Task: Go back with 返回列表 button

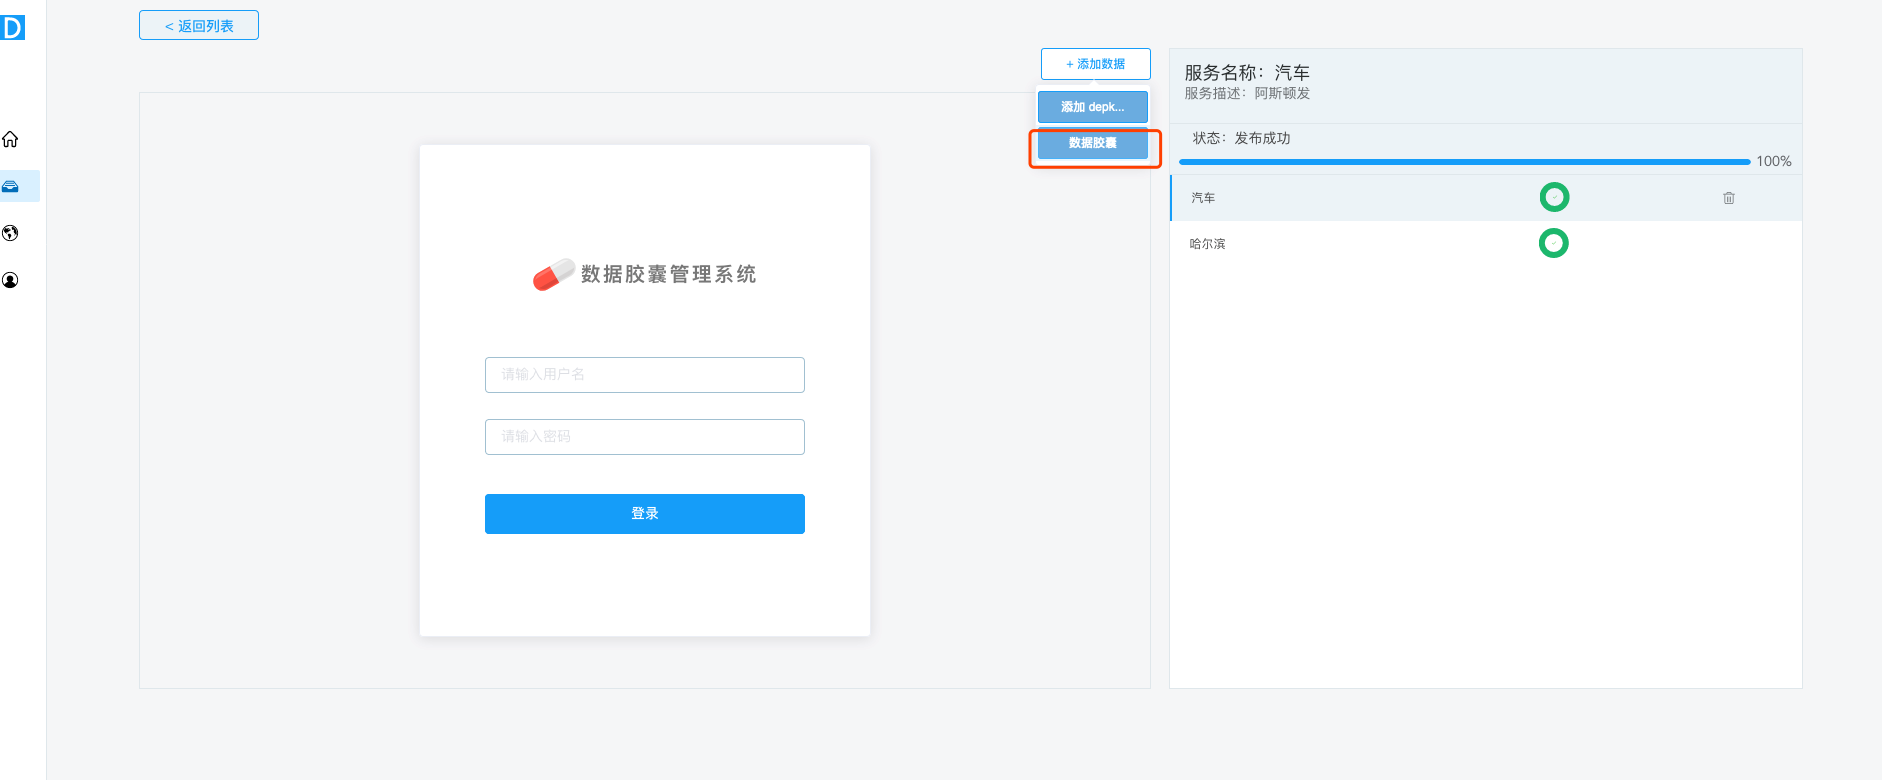Action: pyautogui.click(x=199, y=25)
